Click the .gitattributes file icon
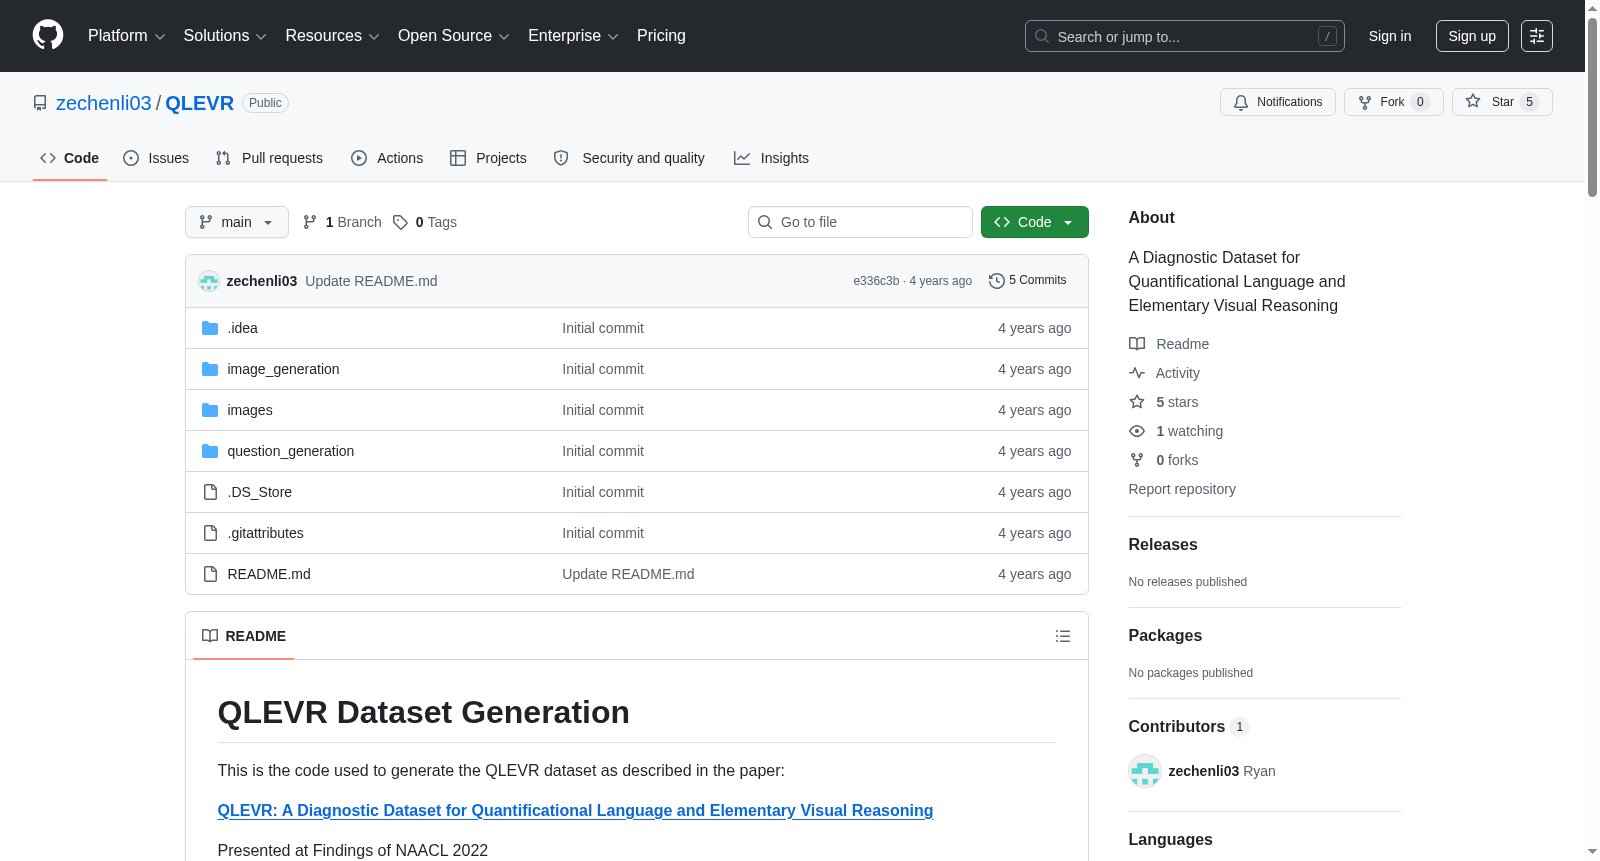Image resolution: width=1600 pixels, height=861 pixels. 210,533
